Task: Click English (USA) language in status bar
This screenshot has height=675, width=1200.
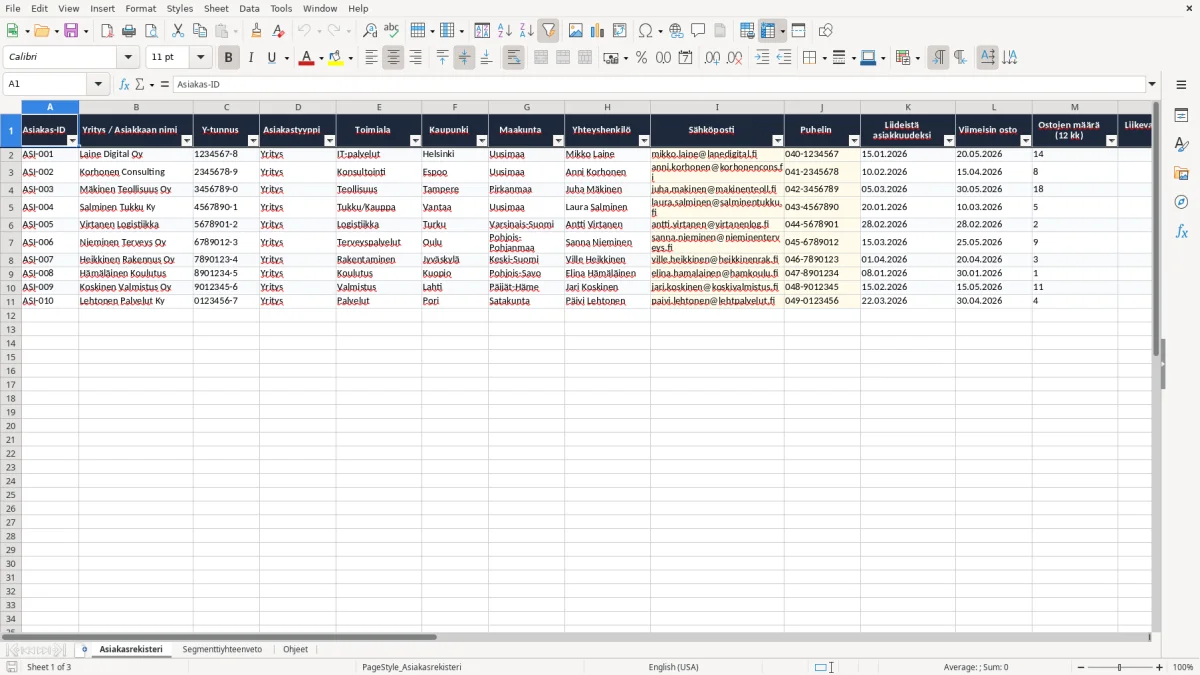Action: coord(674,667)
